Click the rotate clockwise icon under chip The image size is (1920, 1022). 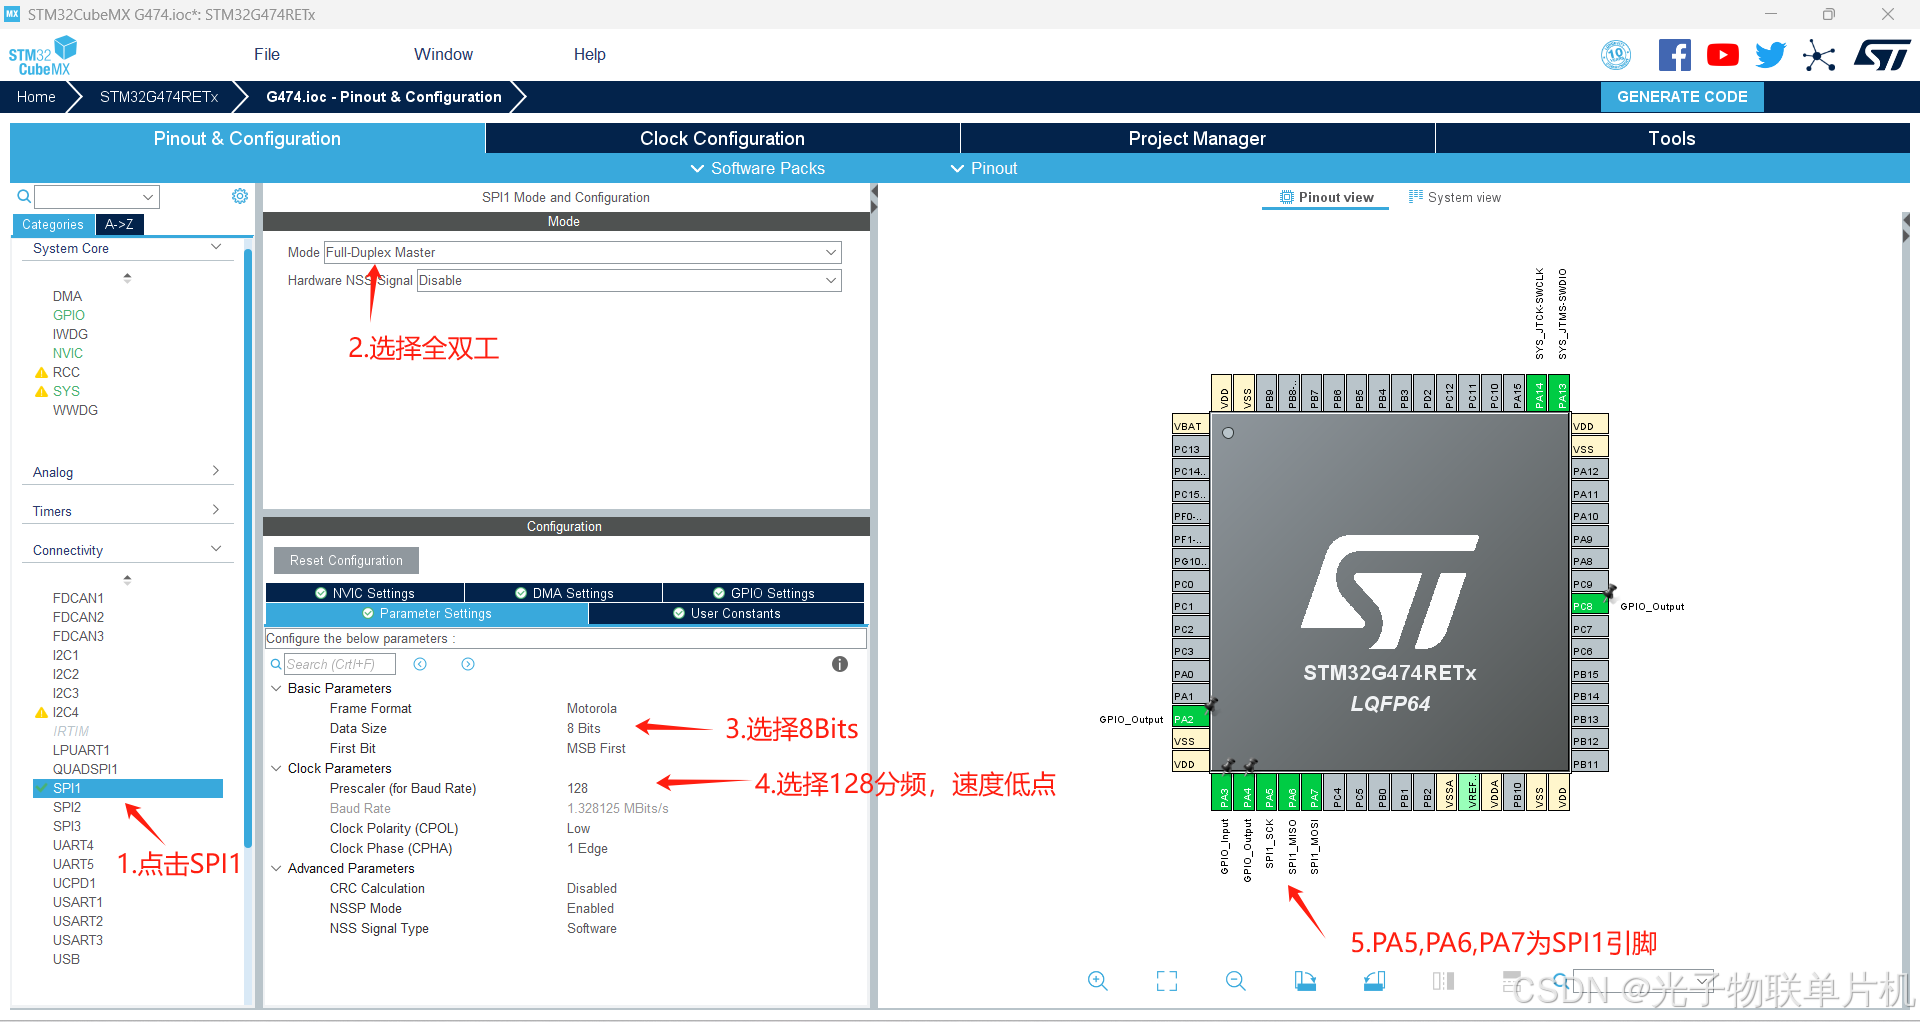[1305, 981]
